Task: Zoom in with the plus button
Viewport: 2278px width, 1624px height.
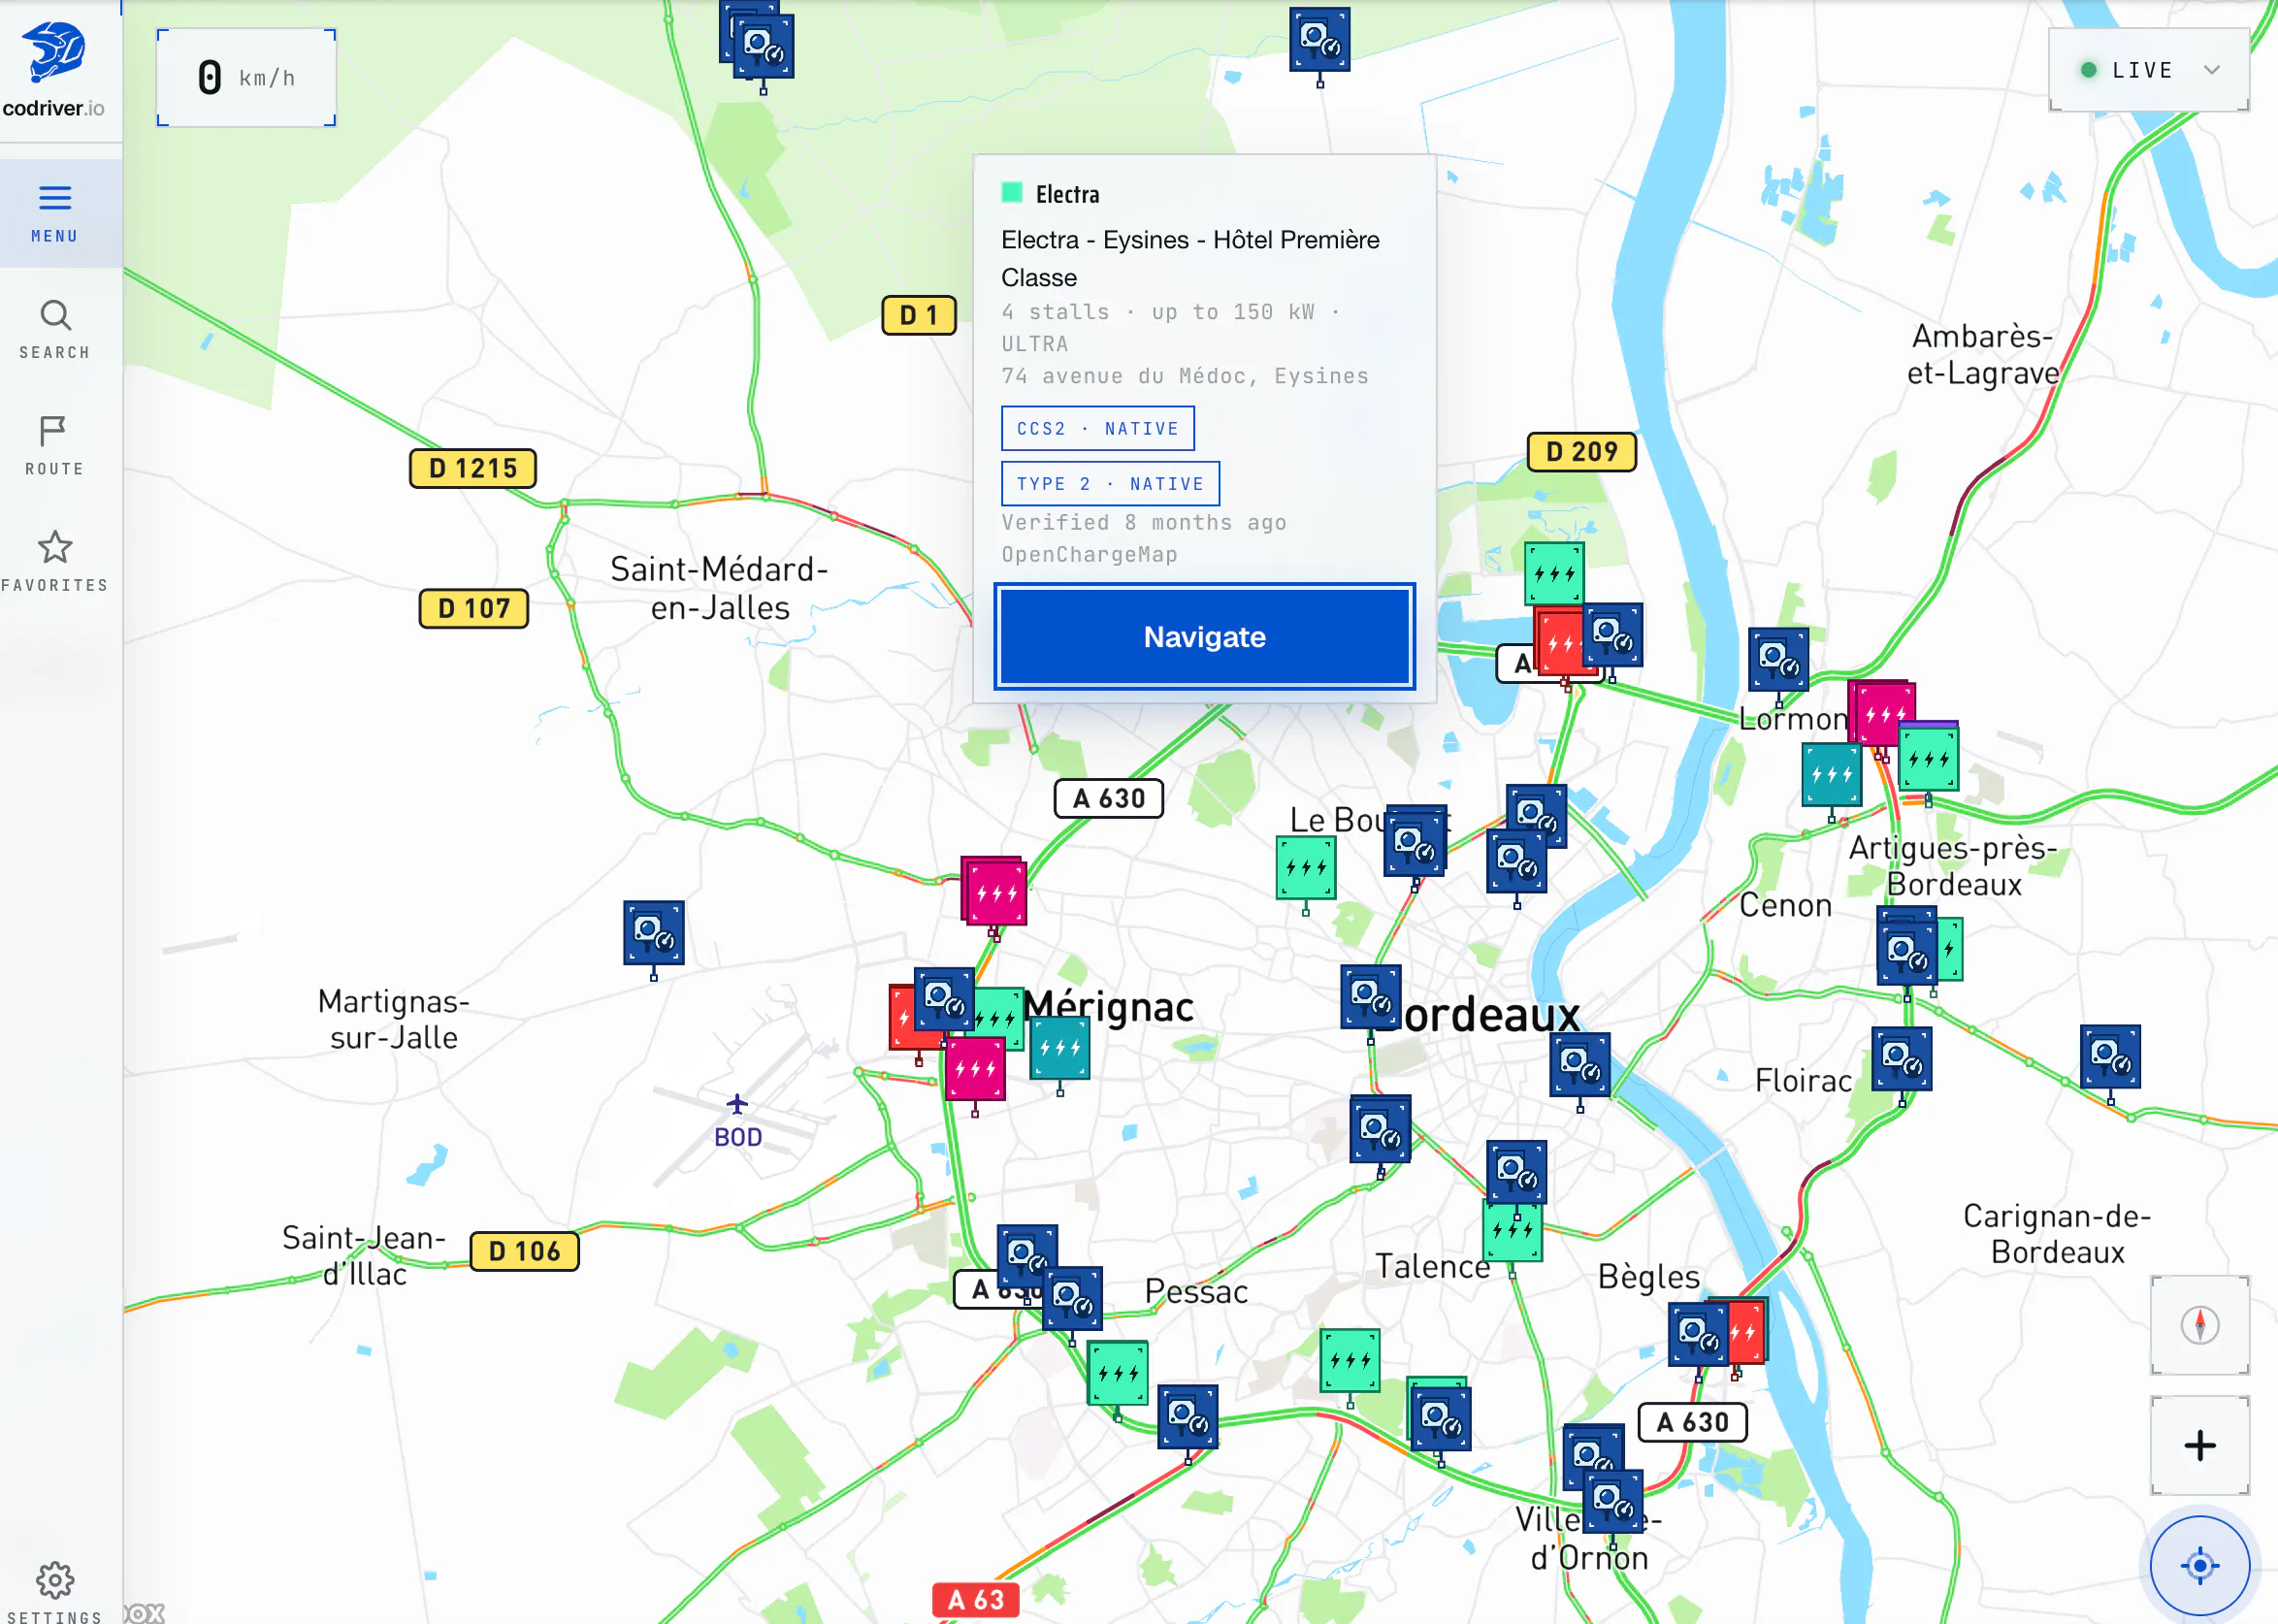Action: pos(2199,1445)
